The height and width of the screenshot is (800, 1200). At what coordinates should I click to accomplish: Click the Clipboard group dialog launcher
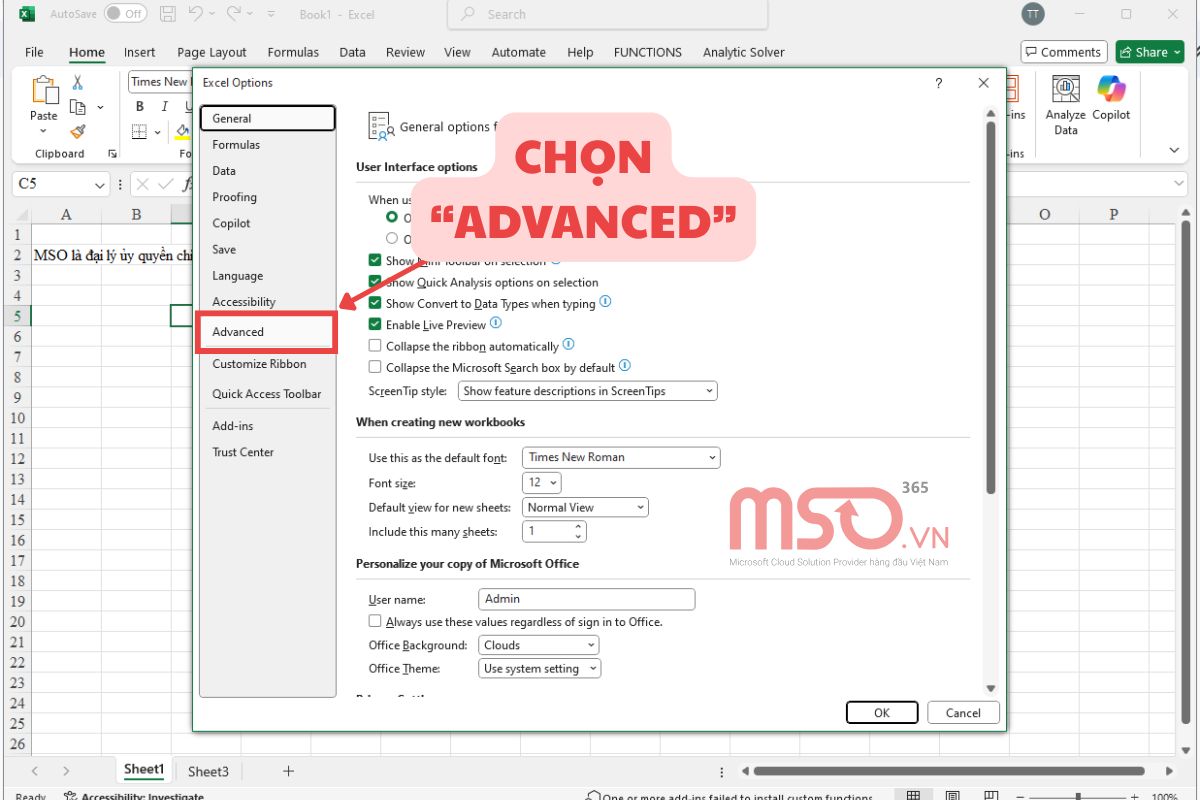pyautogui.click(x=112, y=154)
